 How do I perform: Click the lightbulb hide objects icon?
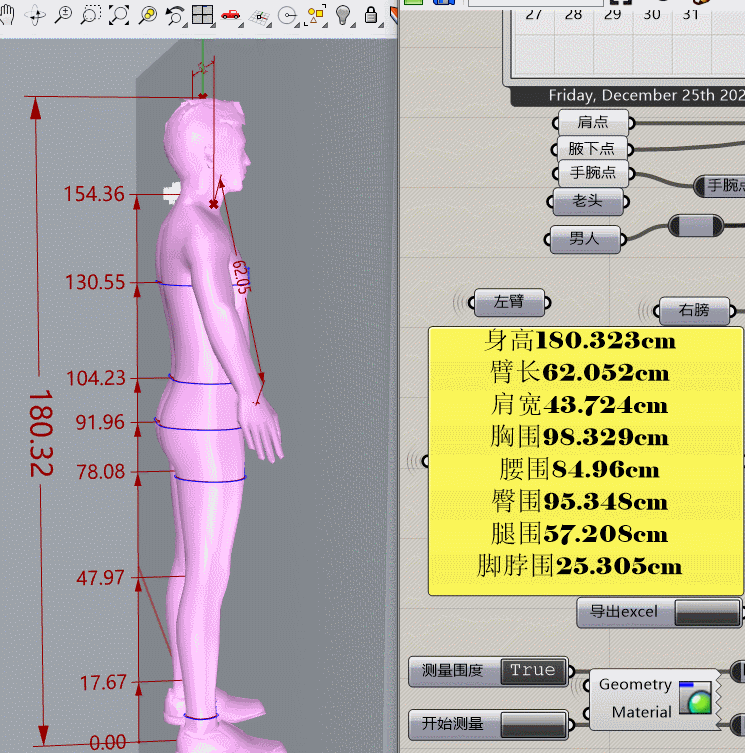pyautogui.click(x=343, y=15)
